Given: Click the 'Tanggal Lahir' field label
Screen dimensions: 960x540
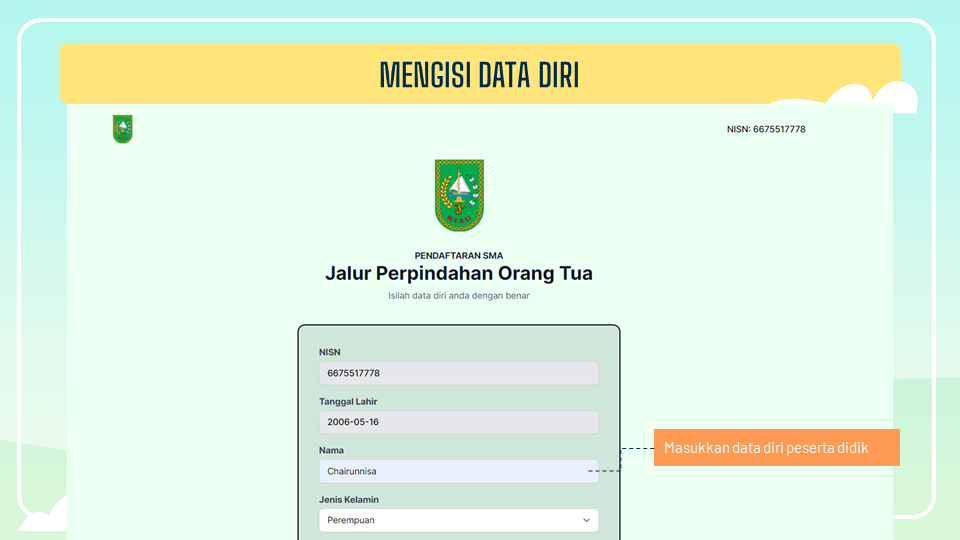Looking at the screenshot, I should 348,401.
